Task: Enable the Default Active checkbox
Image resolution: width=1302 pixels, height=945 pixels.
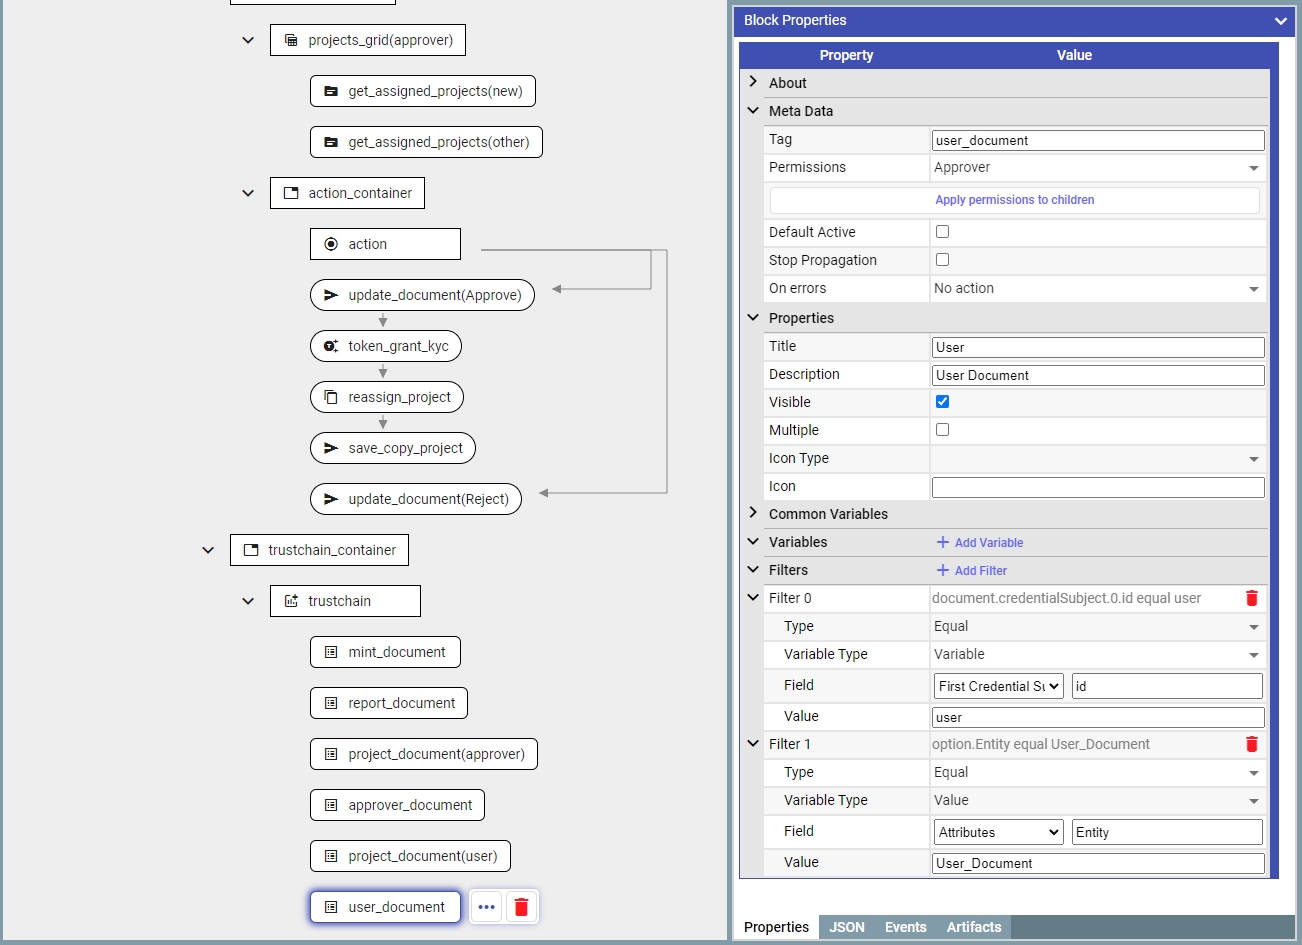Action: [x=942, y=232]
